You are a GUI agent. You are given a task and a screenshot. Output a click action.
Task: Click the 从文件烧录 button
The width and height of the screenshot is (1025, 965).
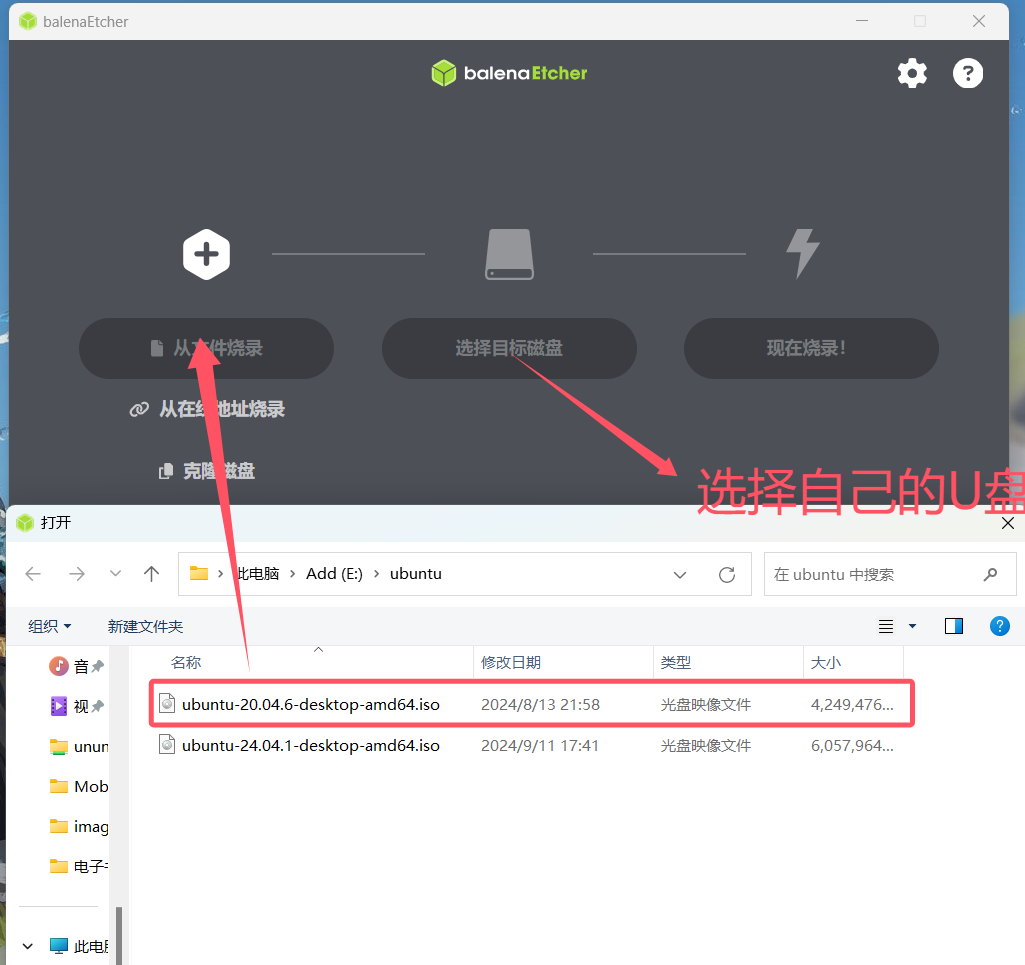click(207, 348)
